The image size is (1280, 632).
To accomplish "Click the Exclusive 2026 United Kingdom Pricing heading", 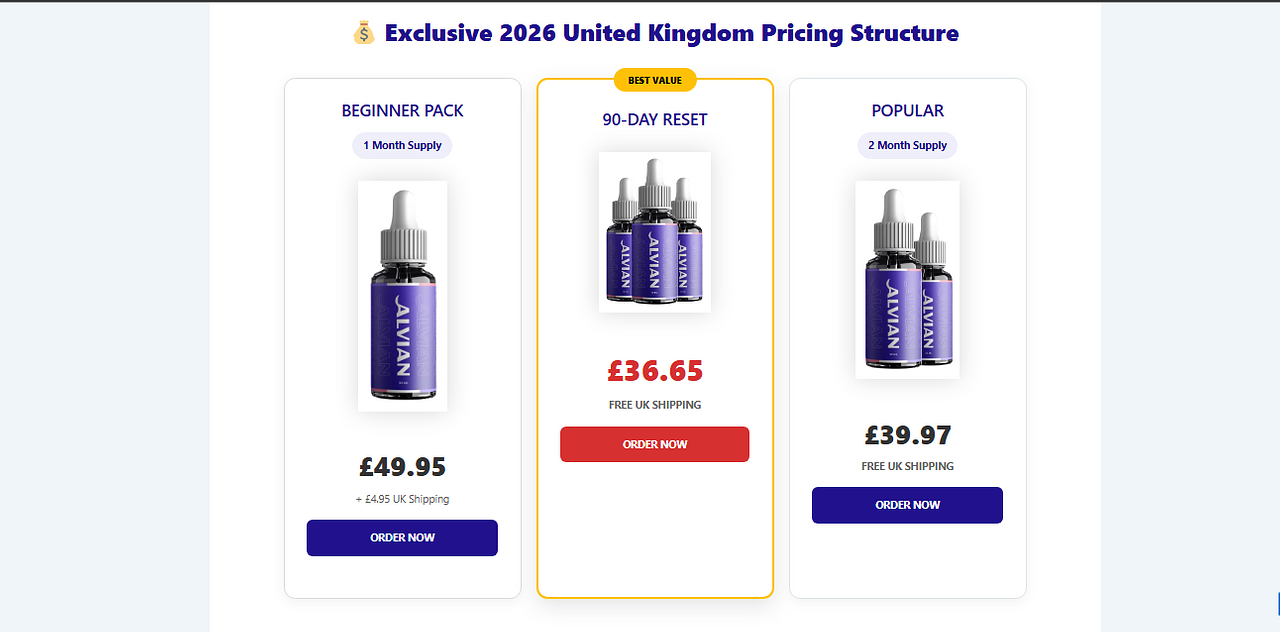I will [x=671, y=33].
